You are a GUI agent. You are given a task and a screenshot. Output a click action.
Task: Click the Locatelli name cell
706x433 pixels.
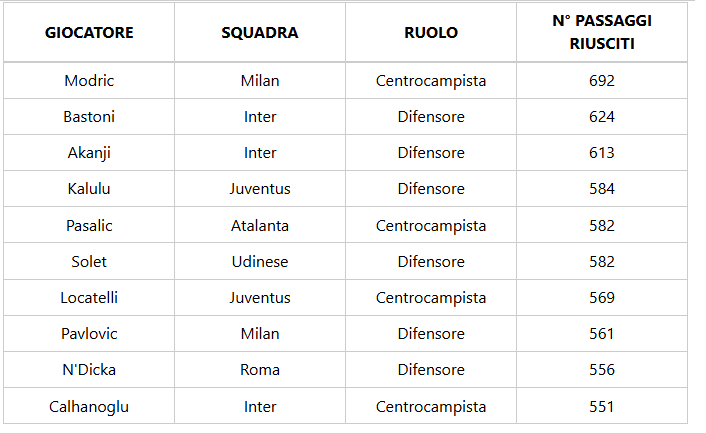point(89,298)
